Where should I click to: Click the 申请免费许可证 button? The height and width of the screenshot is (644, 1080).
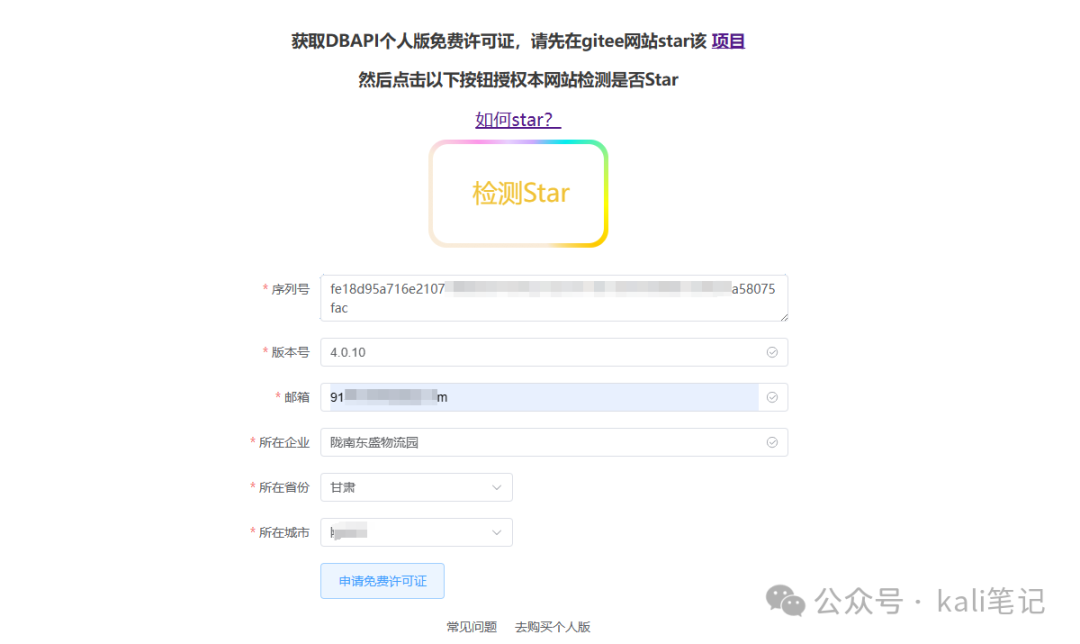pyautogui.click(x=382, y=581)
